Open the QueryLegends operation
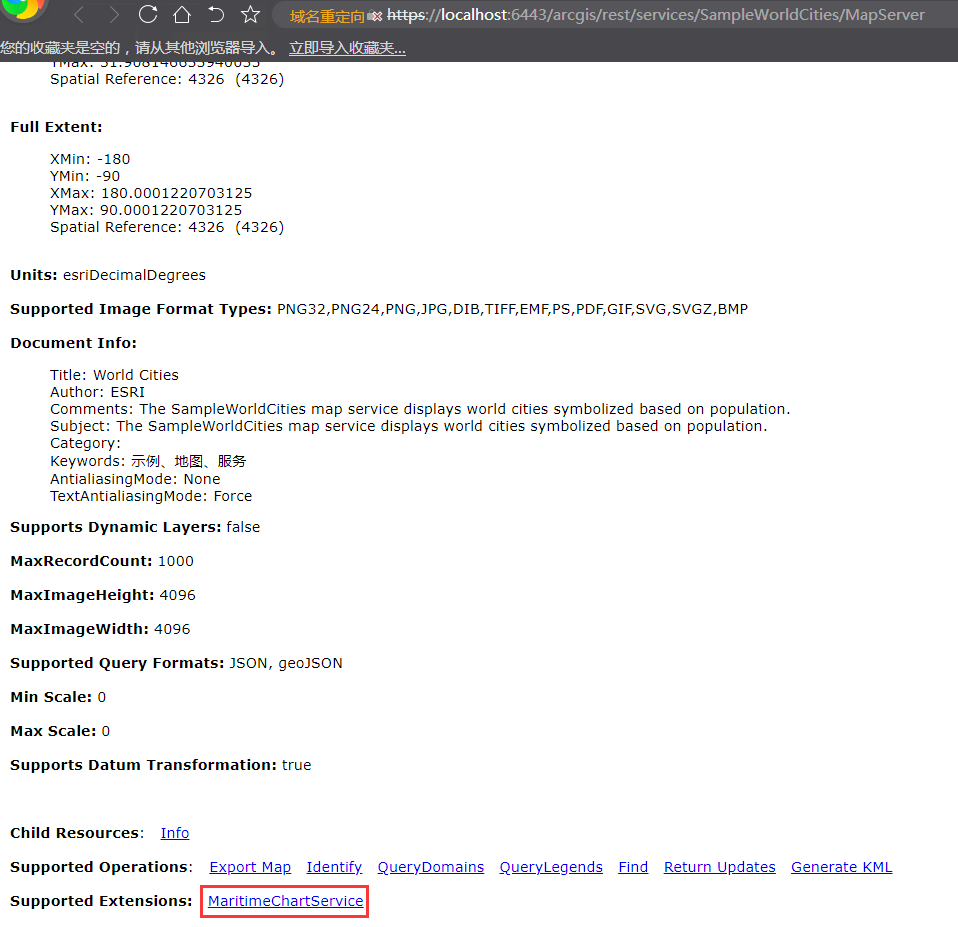 [551, 866]
